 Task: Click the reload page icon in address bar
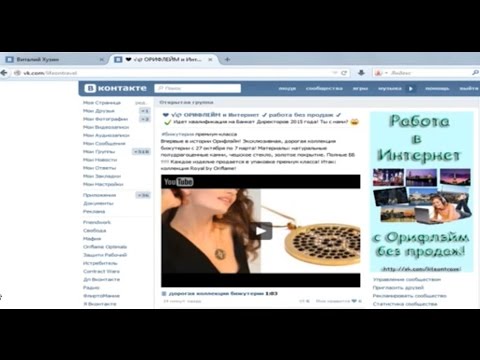344,73
